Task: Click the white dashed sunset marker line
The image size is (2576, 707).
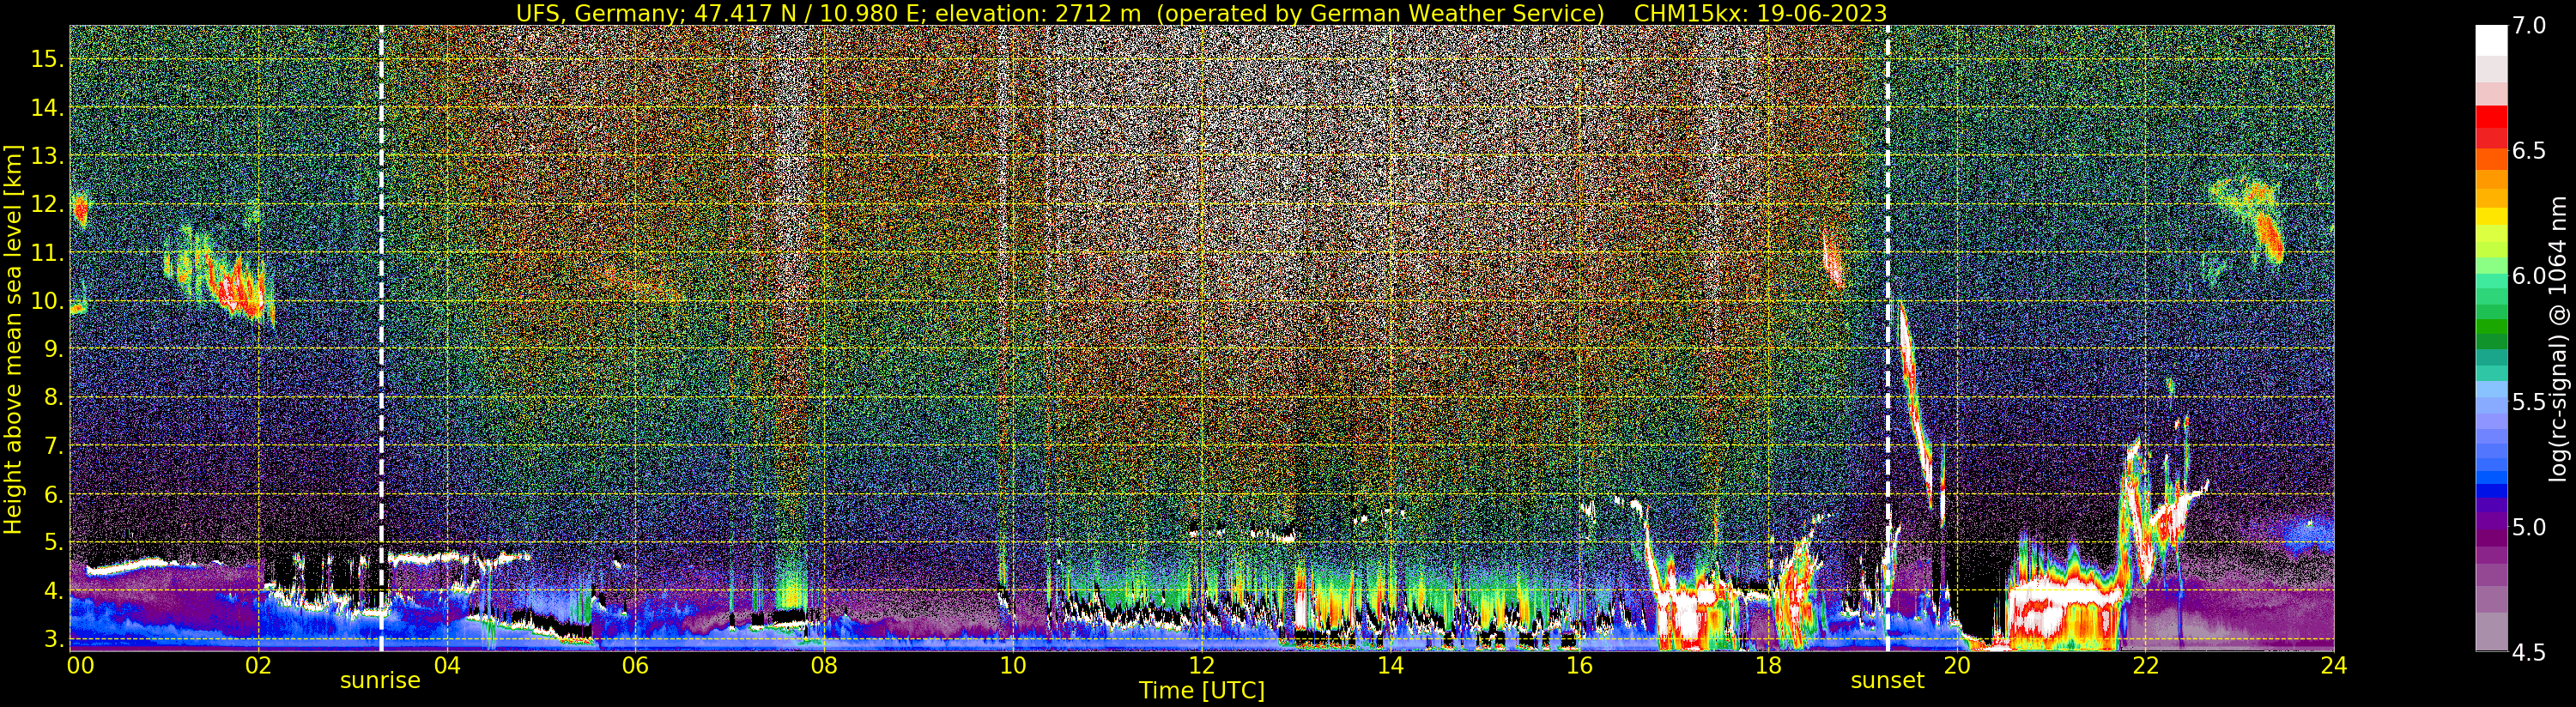Action: pyautogui.click(x=1887, y=338)
